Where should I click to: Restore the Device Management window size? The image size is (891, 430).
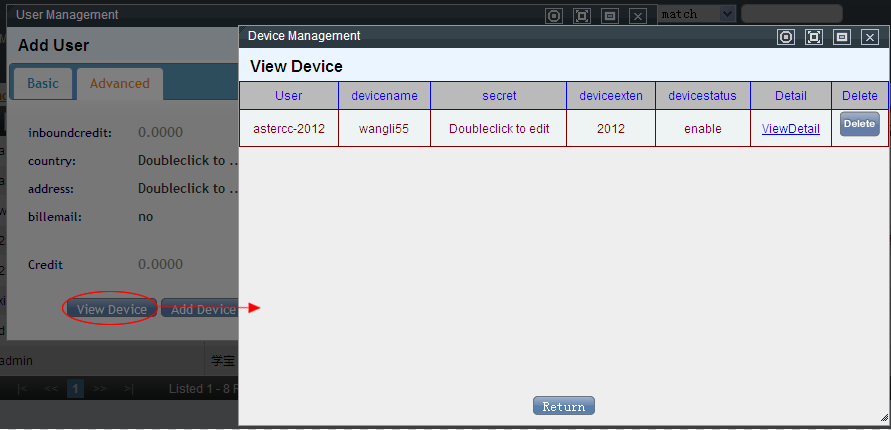click(x=842, y=37)
